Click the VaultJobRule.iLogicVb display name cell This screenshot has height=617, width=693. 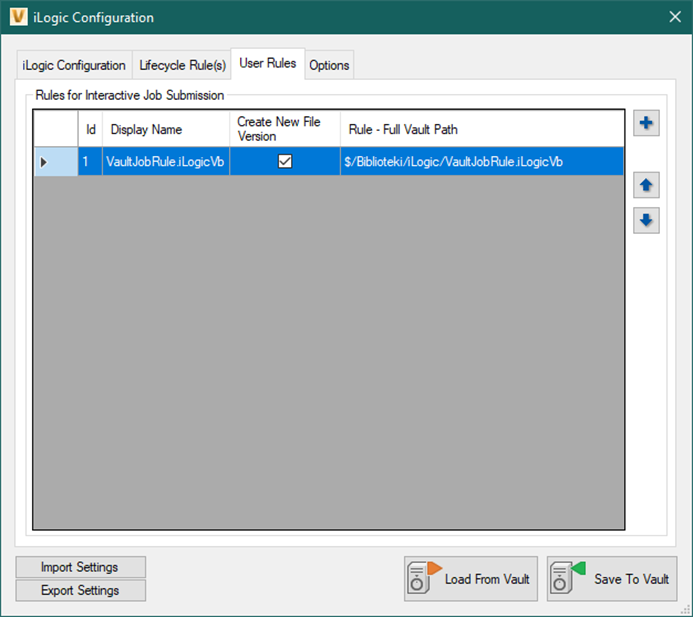(166, 162)
